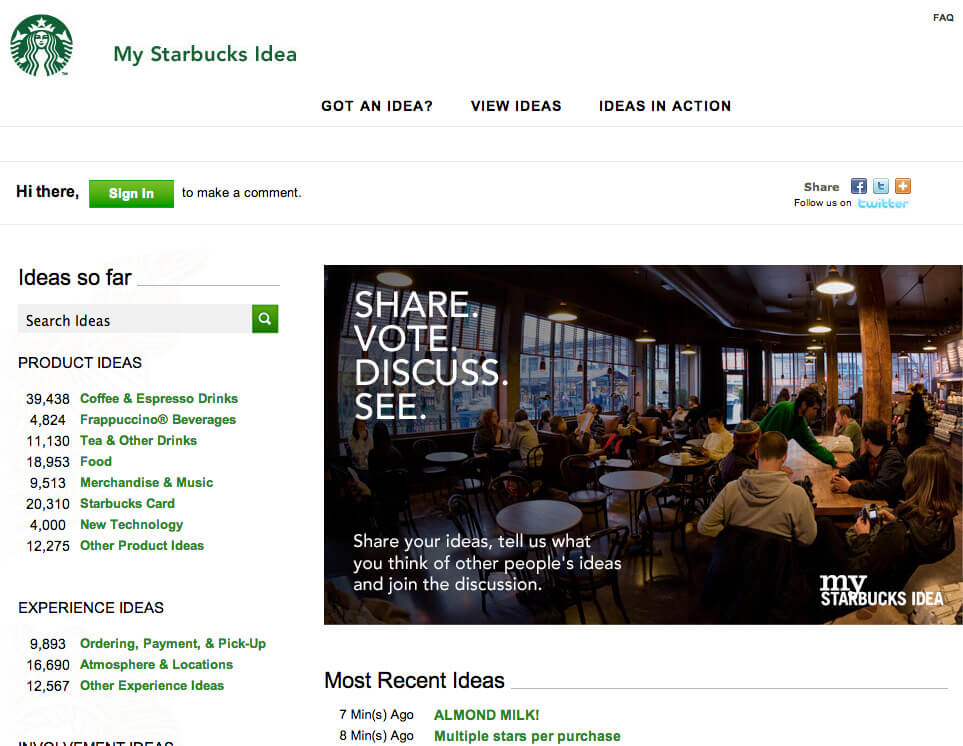Open Coffee & Espresso Drinks category
This screenshot has width=963, height=746.
pyautogui.click(x=159, y=398)
